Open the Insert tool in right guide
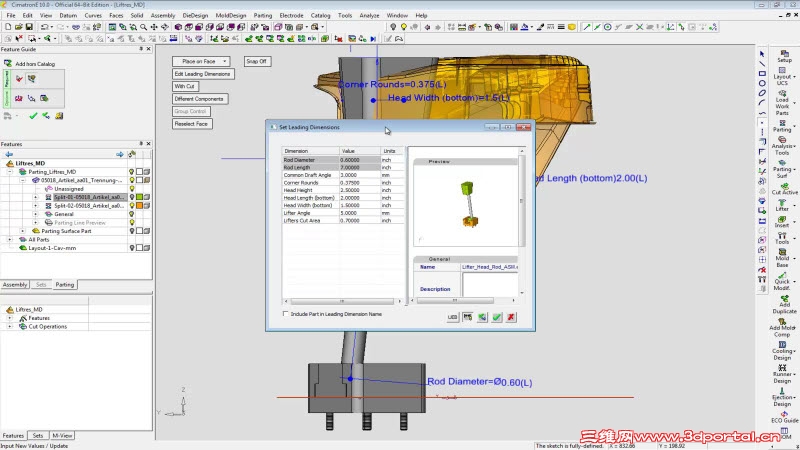This screenshot has width=800, height=450. (x=782, y=221)
